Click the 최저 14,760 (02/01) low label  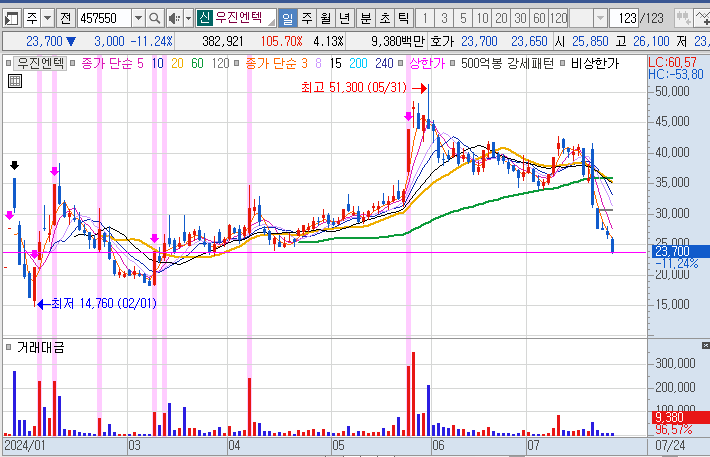pyautogui.click(x=104, y=303)
